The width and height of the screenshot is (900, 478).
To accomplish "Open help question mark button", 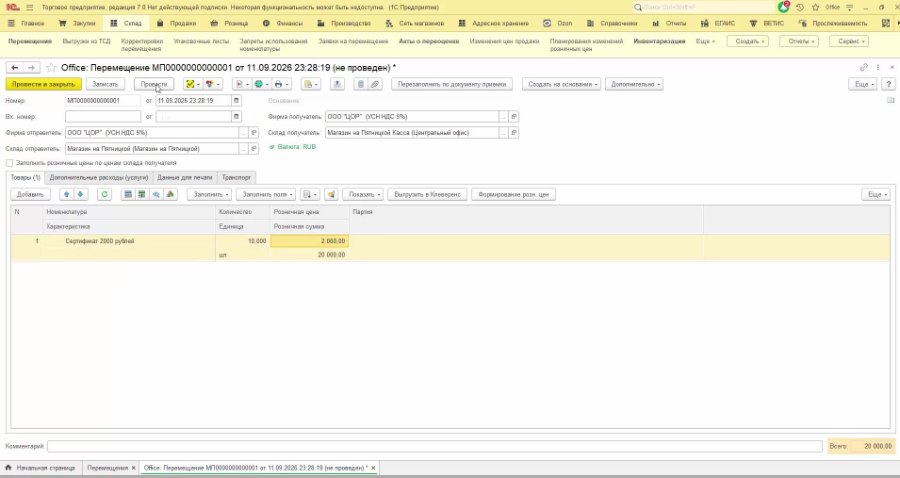I will click(x=889, y=84).
